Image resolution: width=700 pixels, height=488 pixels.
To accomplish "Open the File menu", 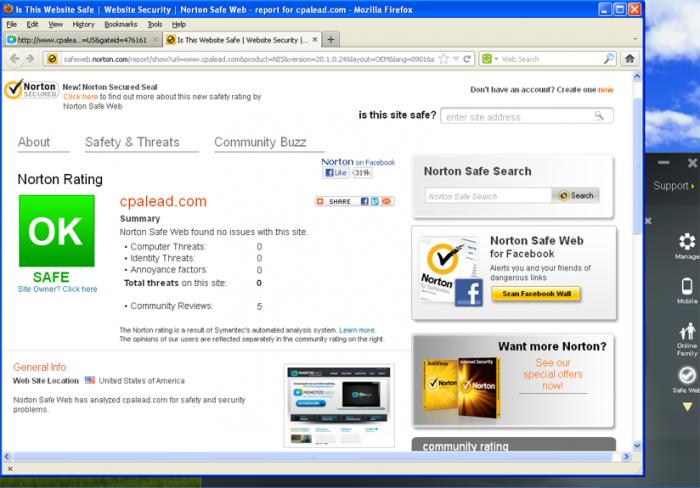I will tap(12, 24).
